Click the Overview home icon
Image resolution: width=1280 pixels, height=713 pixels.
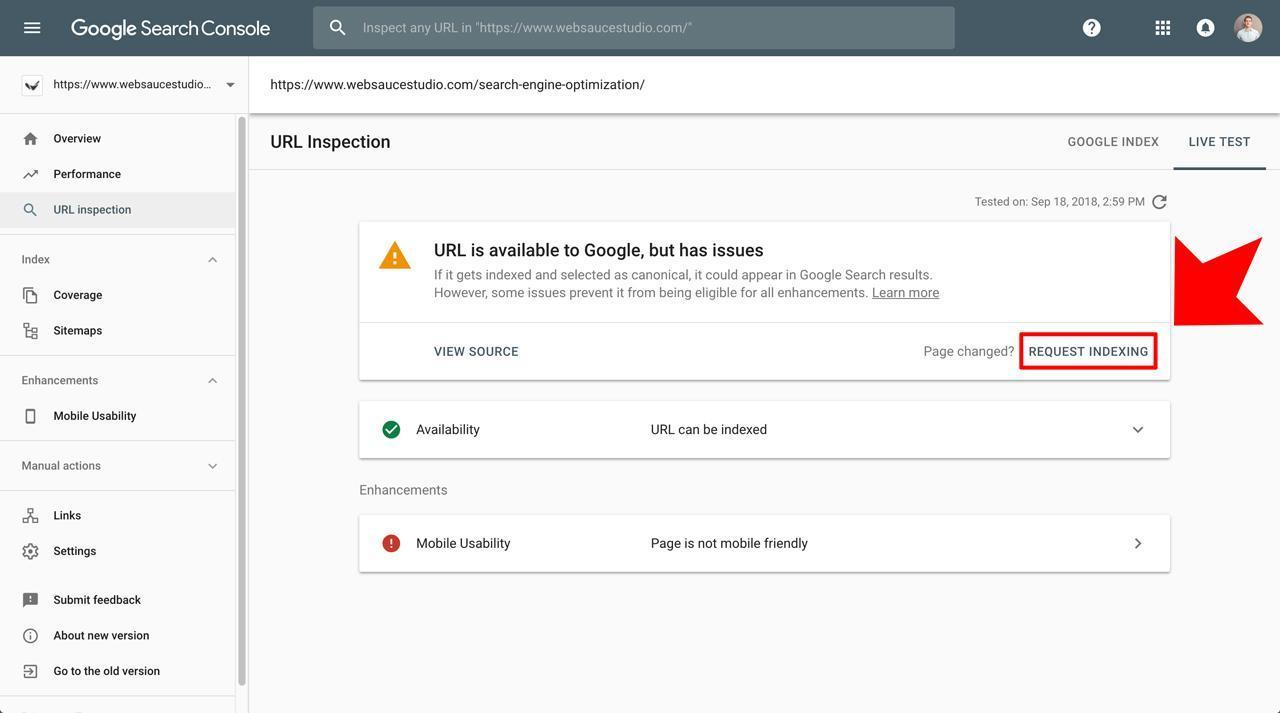[30, 139]
